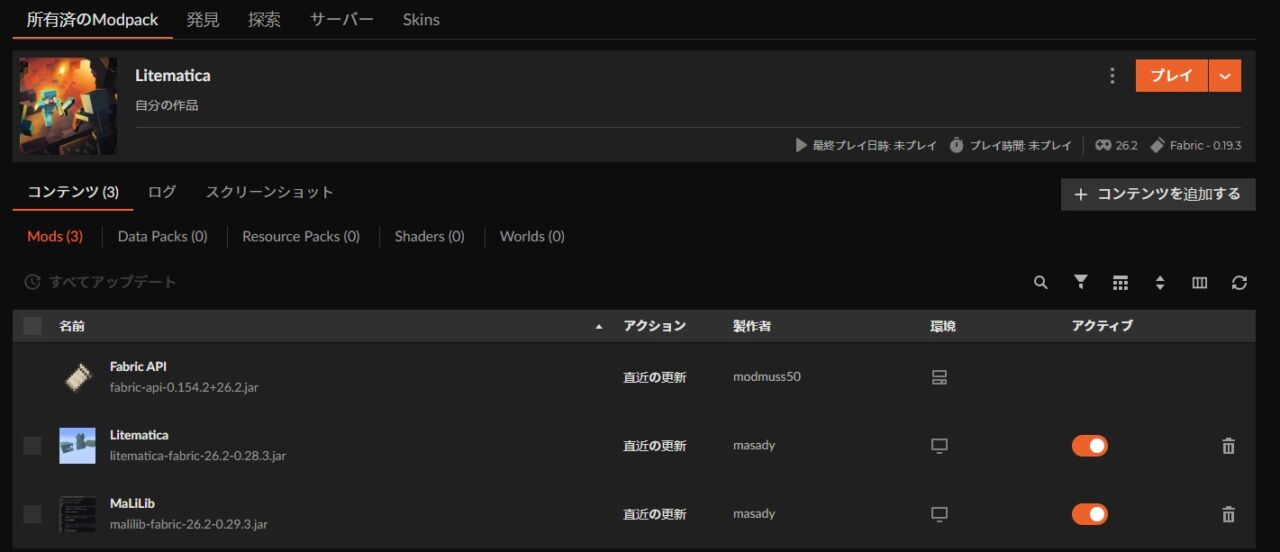Click the play time stopwatch icon

pos(956,145)
